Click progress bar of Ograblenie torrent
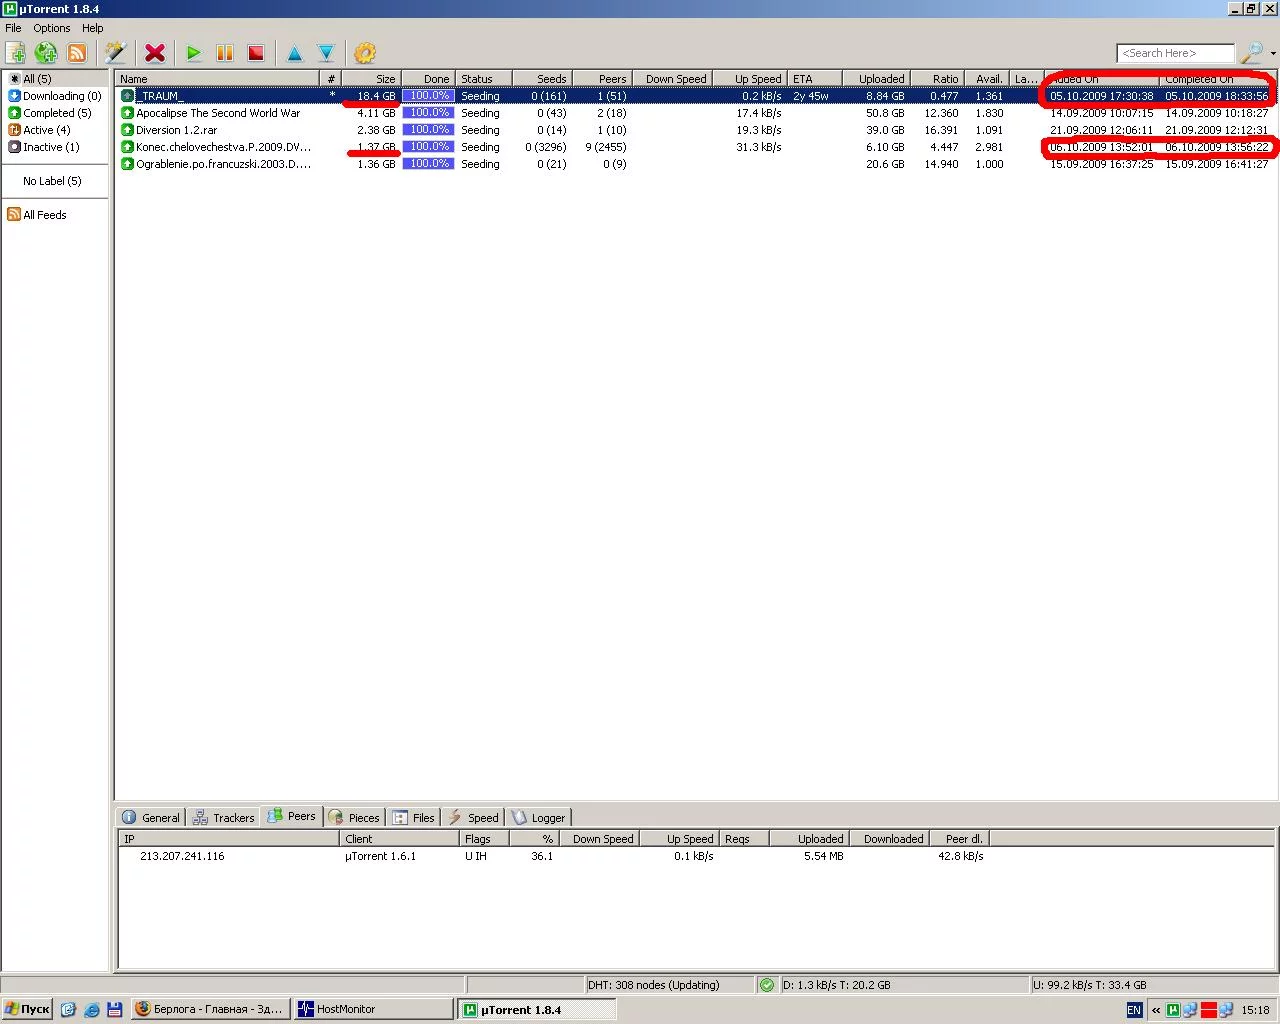The height and width of the screenshot is (1024, 1280). click(428, 164)
